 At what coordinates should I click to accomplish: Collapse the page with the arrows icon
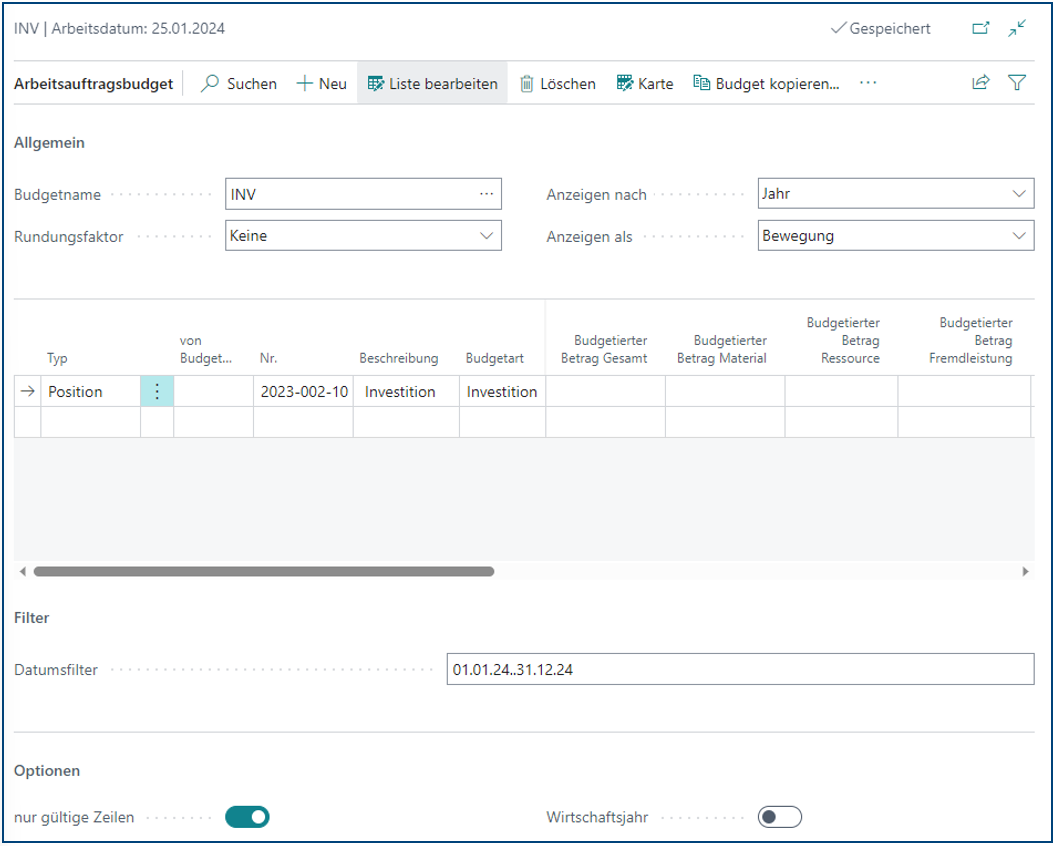click(x=1017, y=28)
